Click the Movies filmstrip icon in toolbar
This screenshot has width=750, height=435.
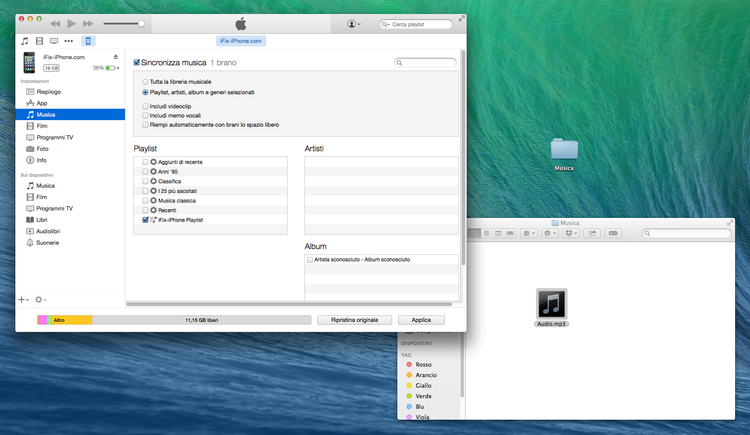click(39, 41)
